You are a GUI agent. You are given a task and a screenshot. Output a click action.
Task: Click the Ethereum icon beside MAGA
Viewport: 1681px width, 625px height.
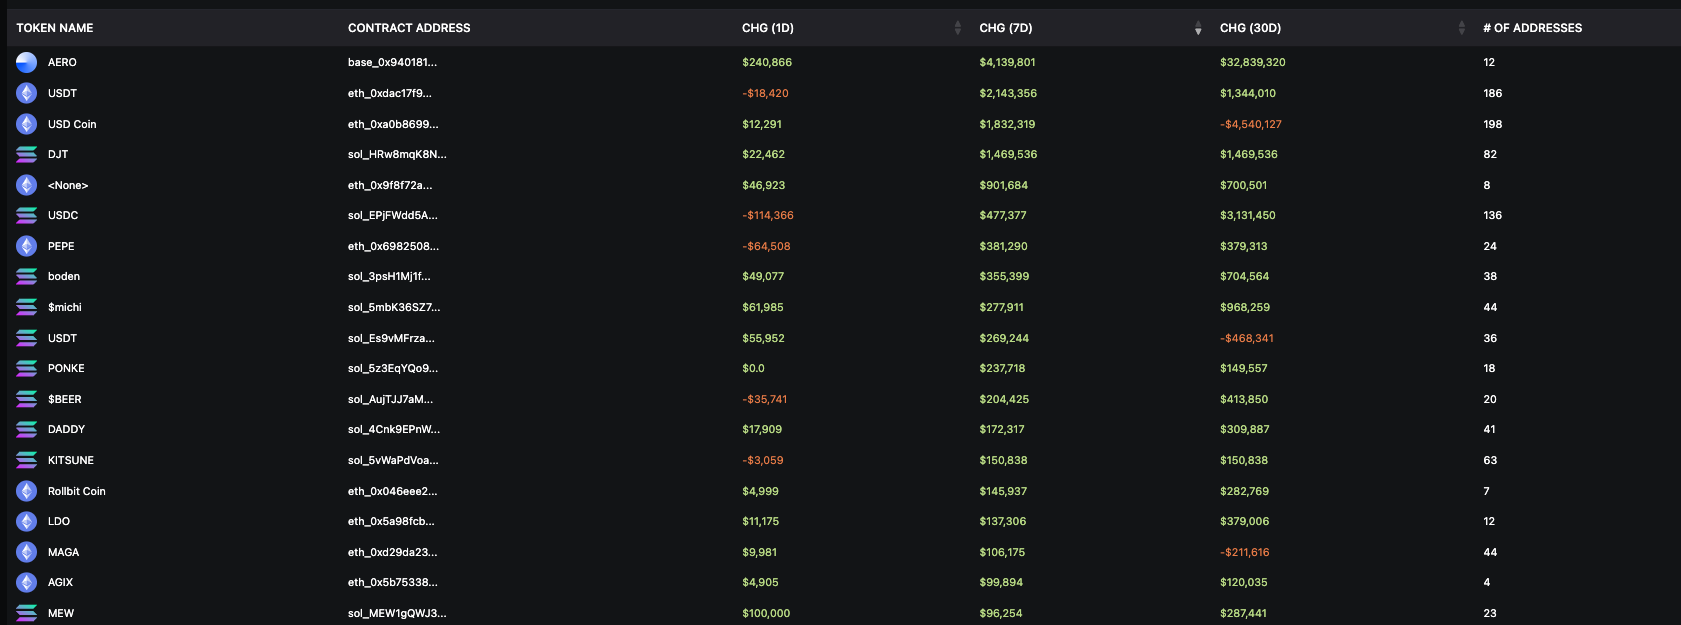(x=27, y=552)
